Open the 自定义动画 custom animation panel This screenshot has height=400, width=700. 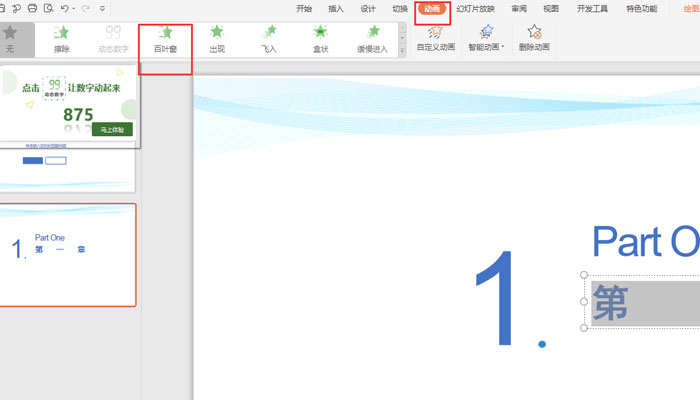coord(435,38)
